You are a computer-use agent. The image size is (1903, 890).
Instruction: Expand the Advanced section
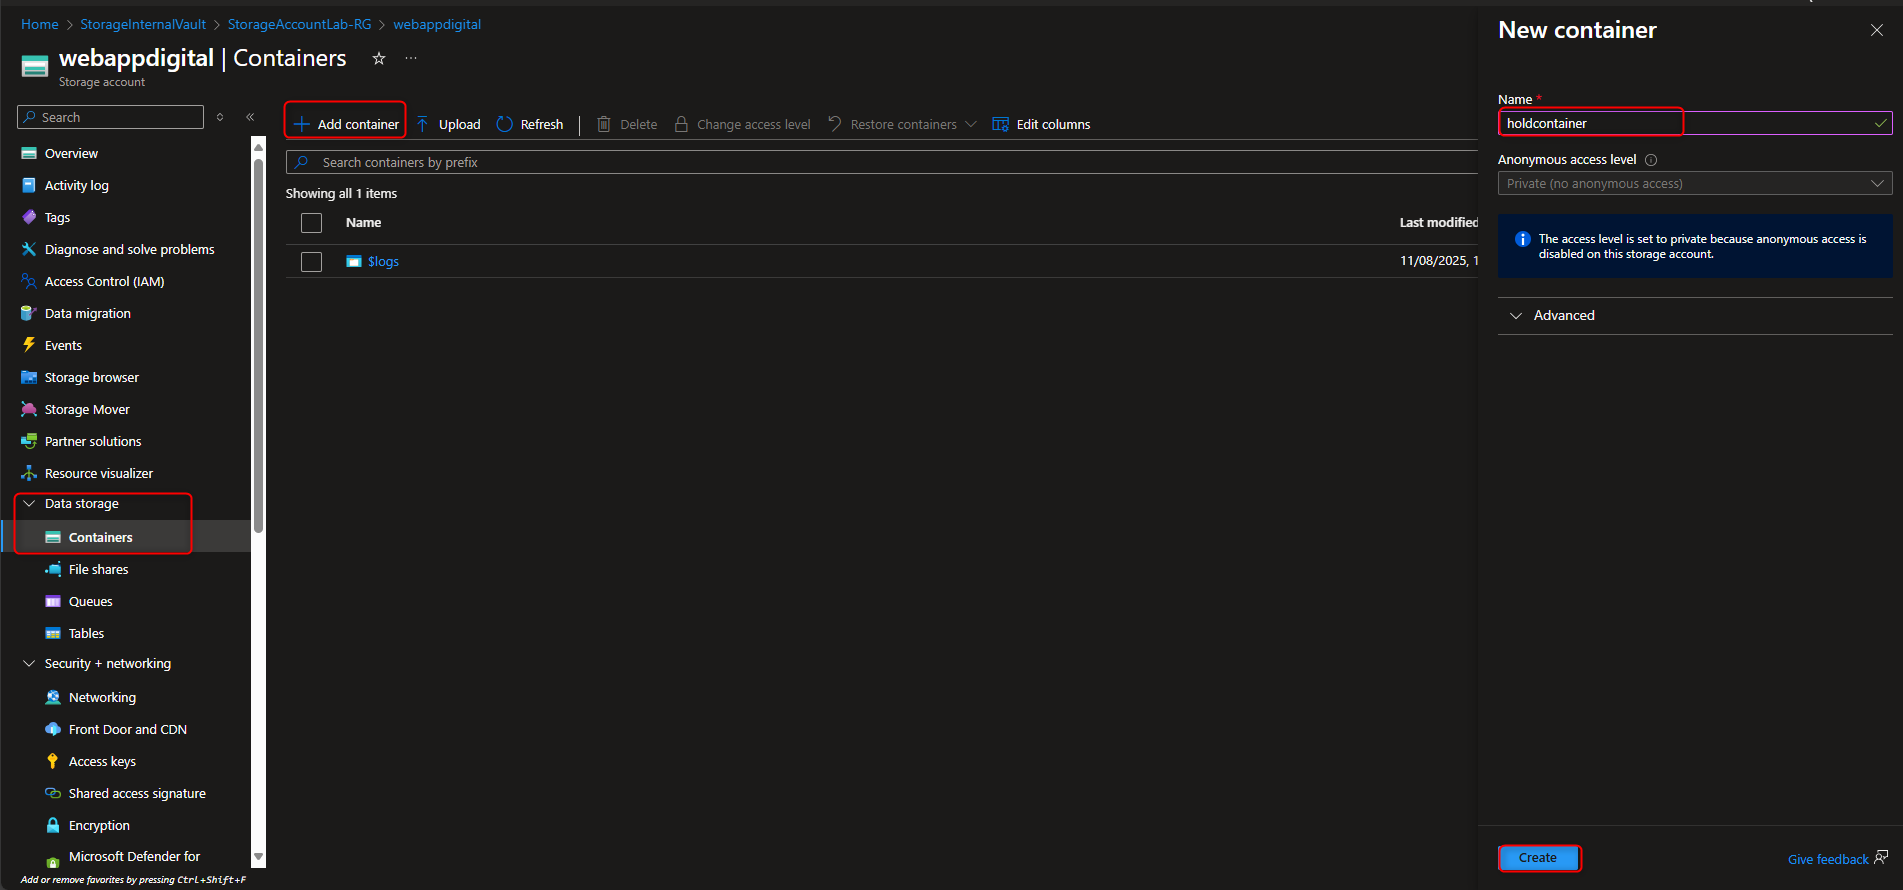(x=1695, y=315)
